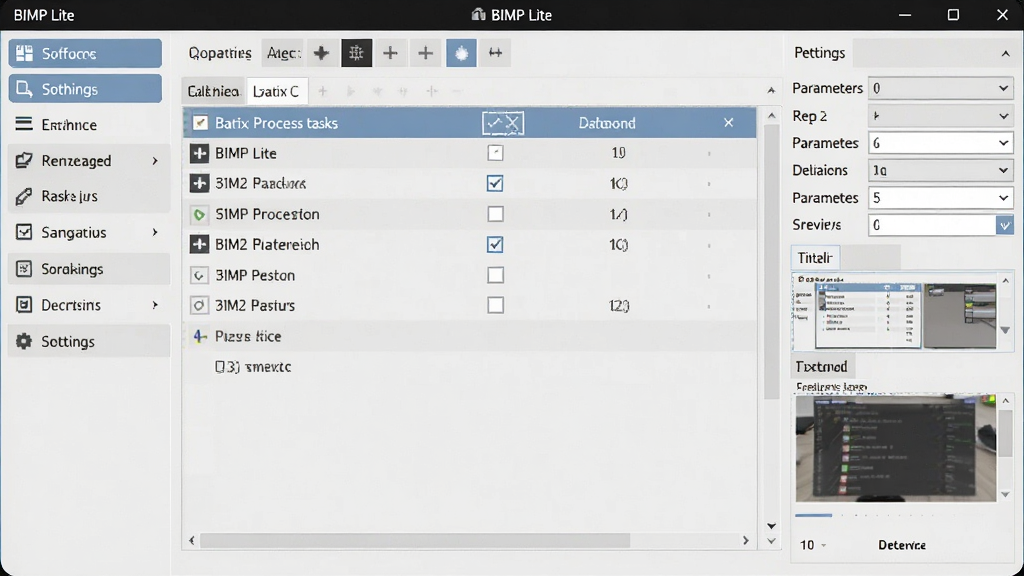Toggle the Batix Process tasks header checkbox
1024x576 pixels.
point(200,123)
